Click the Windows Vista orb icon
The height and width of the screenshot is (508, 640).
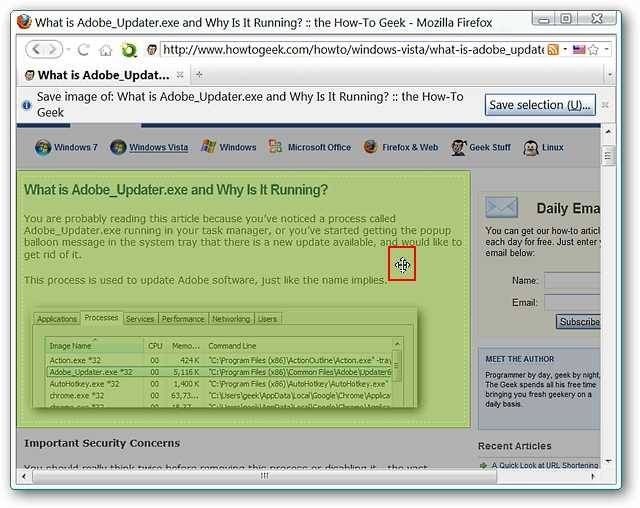pyautogui.click(x=118, y=147)
